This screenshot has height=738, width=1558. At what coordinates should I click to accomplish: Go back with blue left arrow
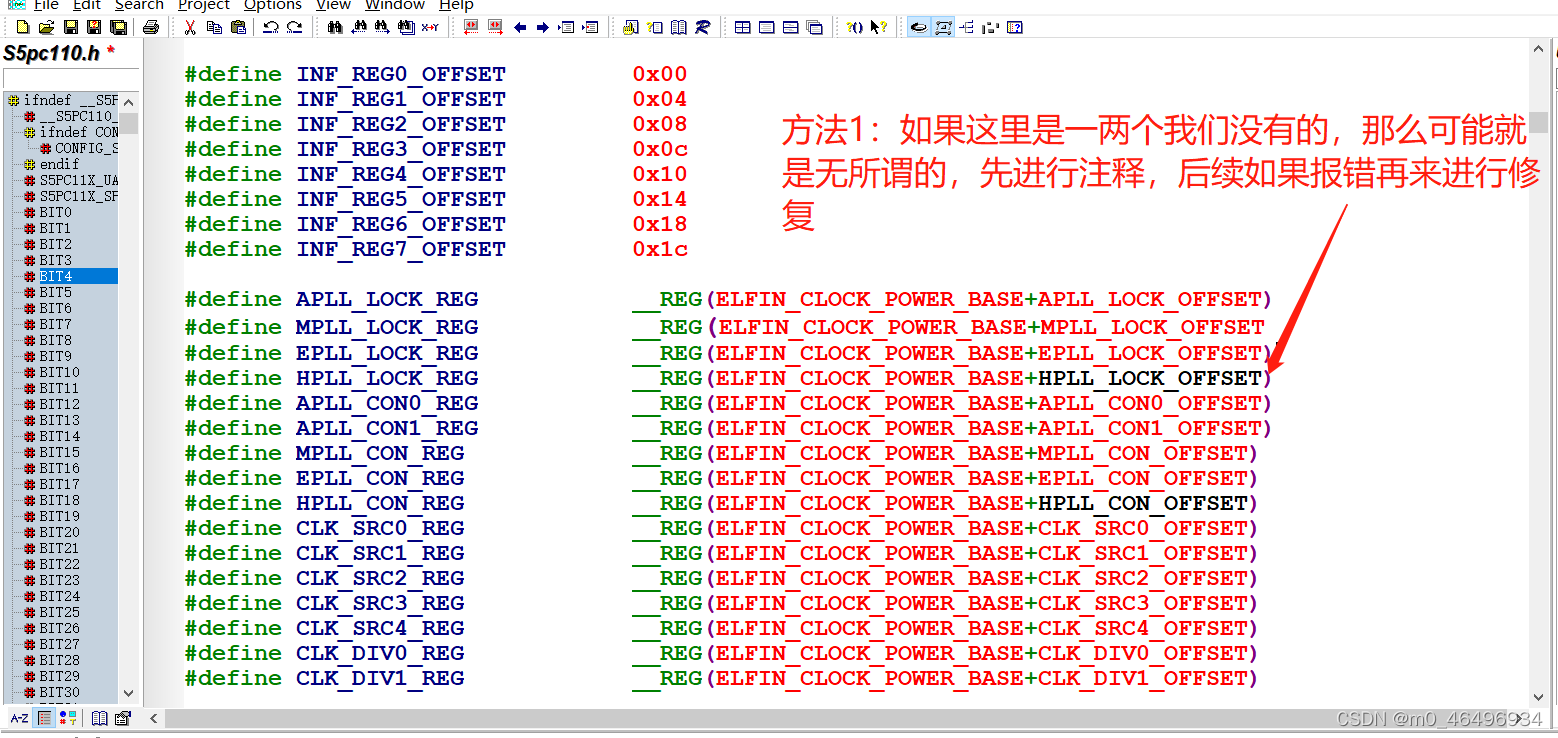(x=520, y=27)
